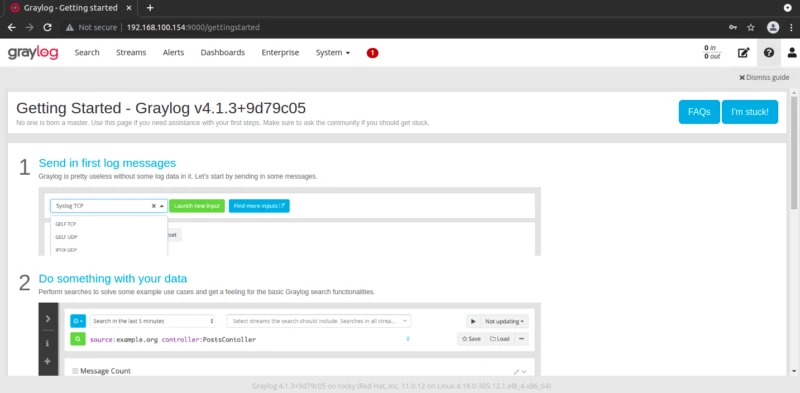Image resolution: width=800 pixels, height=393 pixels.
Task: Open the Search in the last 5 minutes dropdown
Action: point(153,321)
